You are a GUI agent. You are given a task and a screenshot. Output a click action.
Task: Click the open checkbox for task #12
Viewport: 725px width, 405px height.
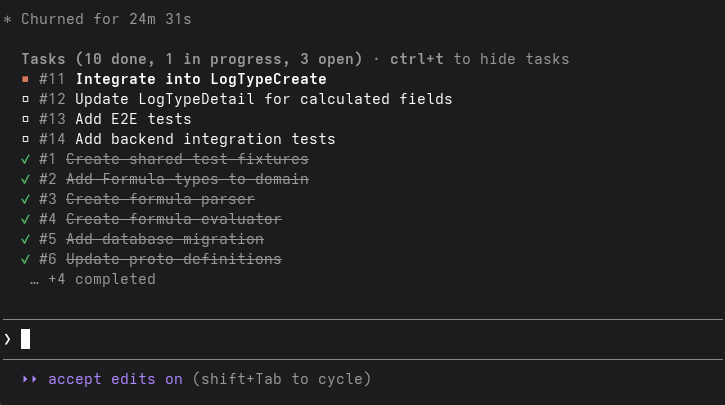tap(25, 99)
